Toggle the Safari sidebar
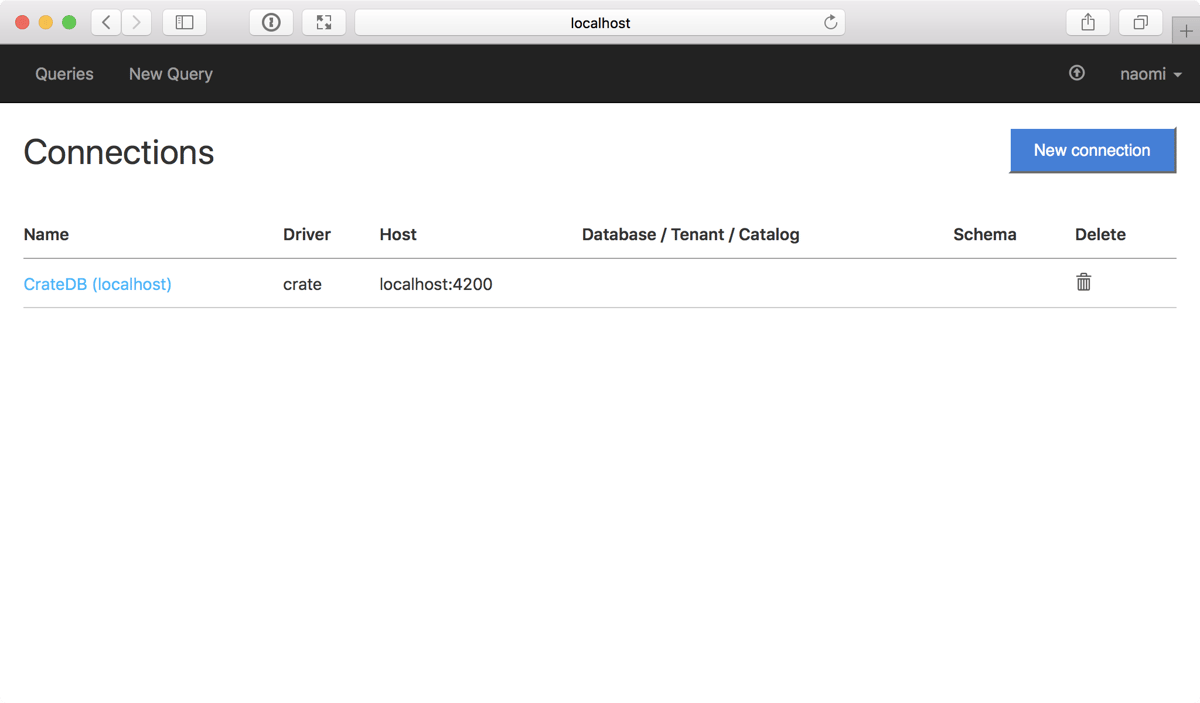The image size is (1200, 703). tap(184, 22)
